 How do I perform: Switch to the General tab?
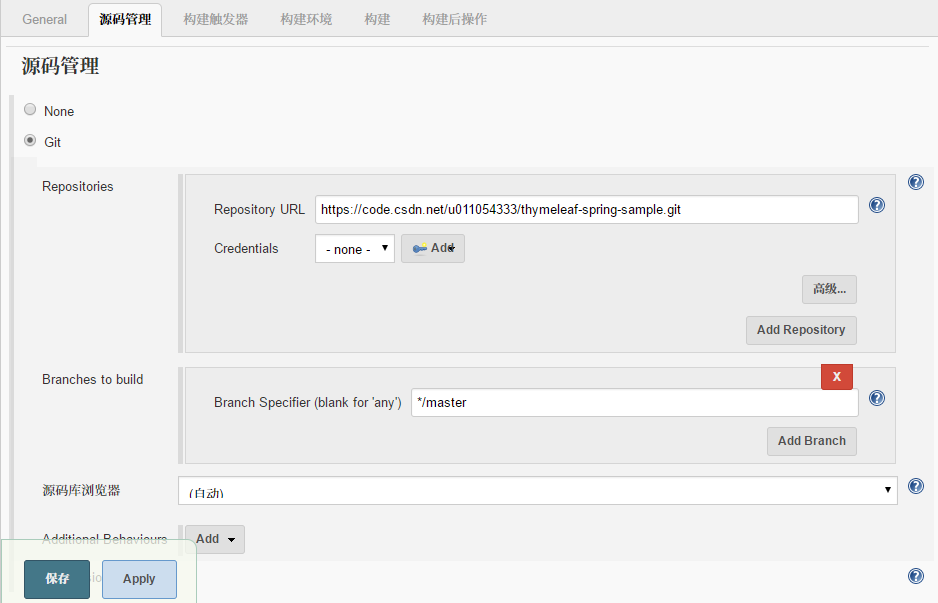(x=45, y=19)
